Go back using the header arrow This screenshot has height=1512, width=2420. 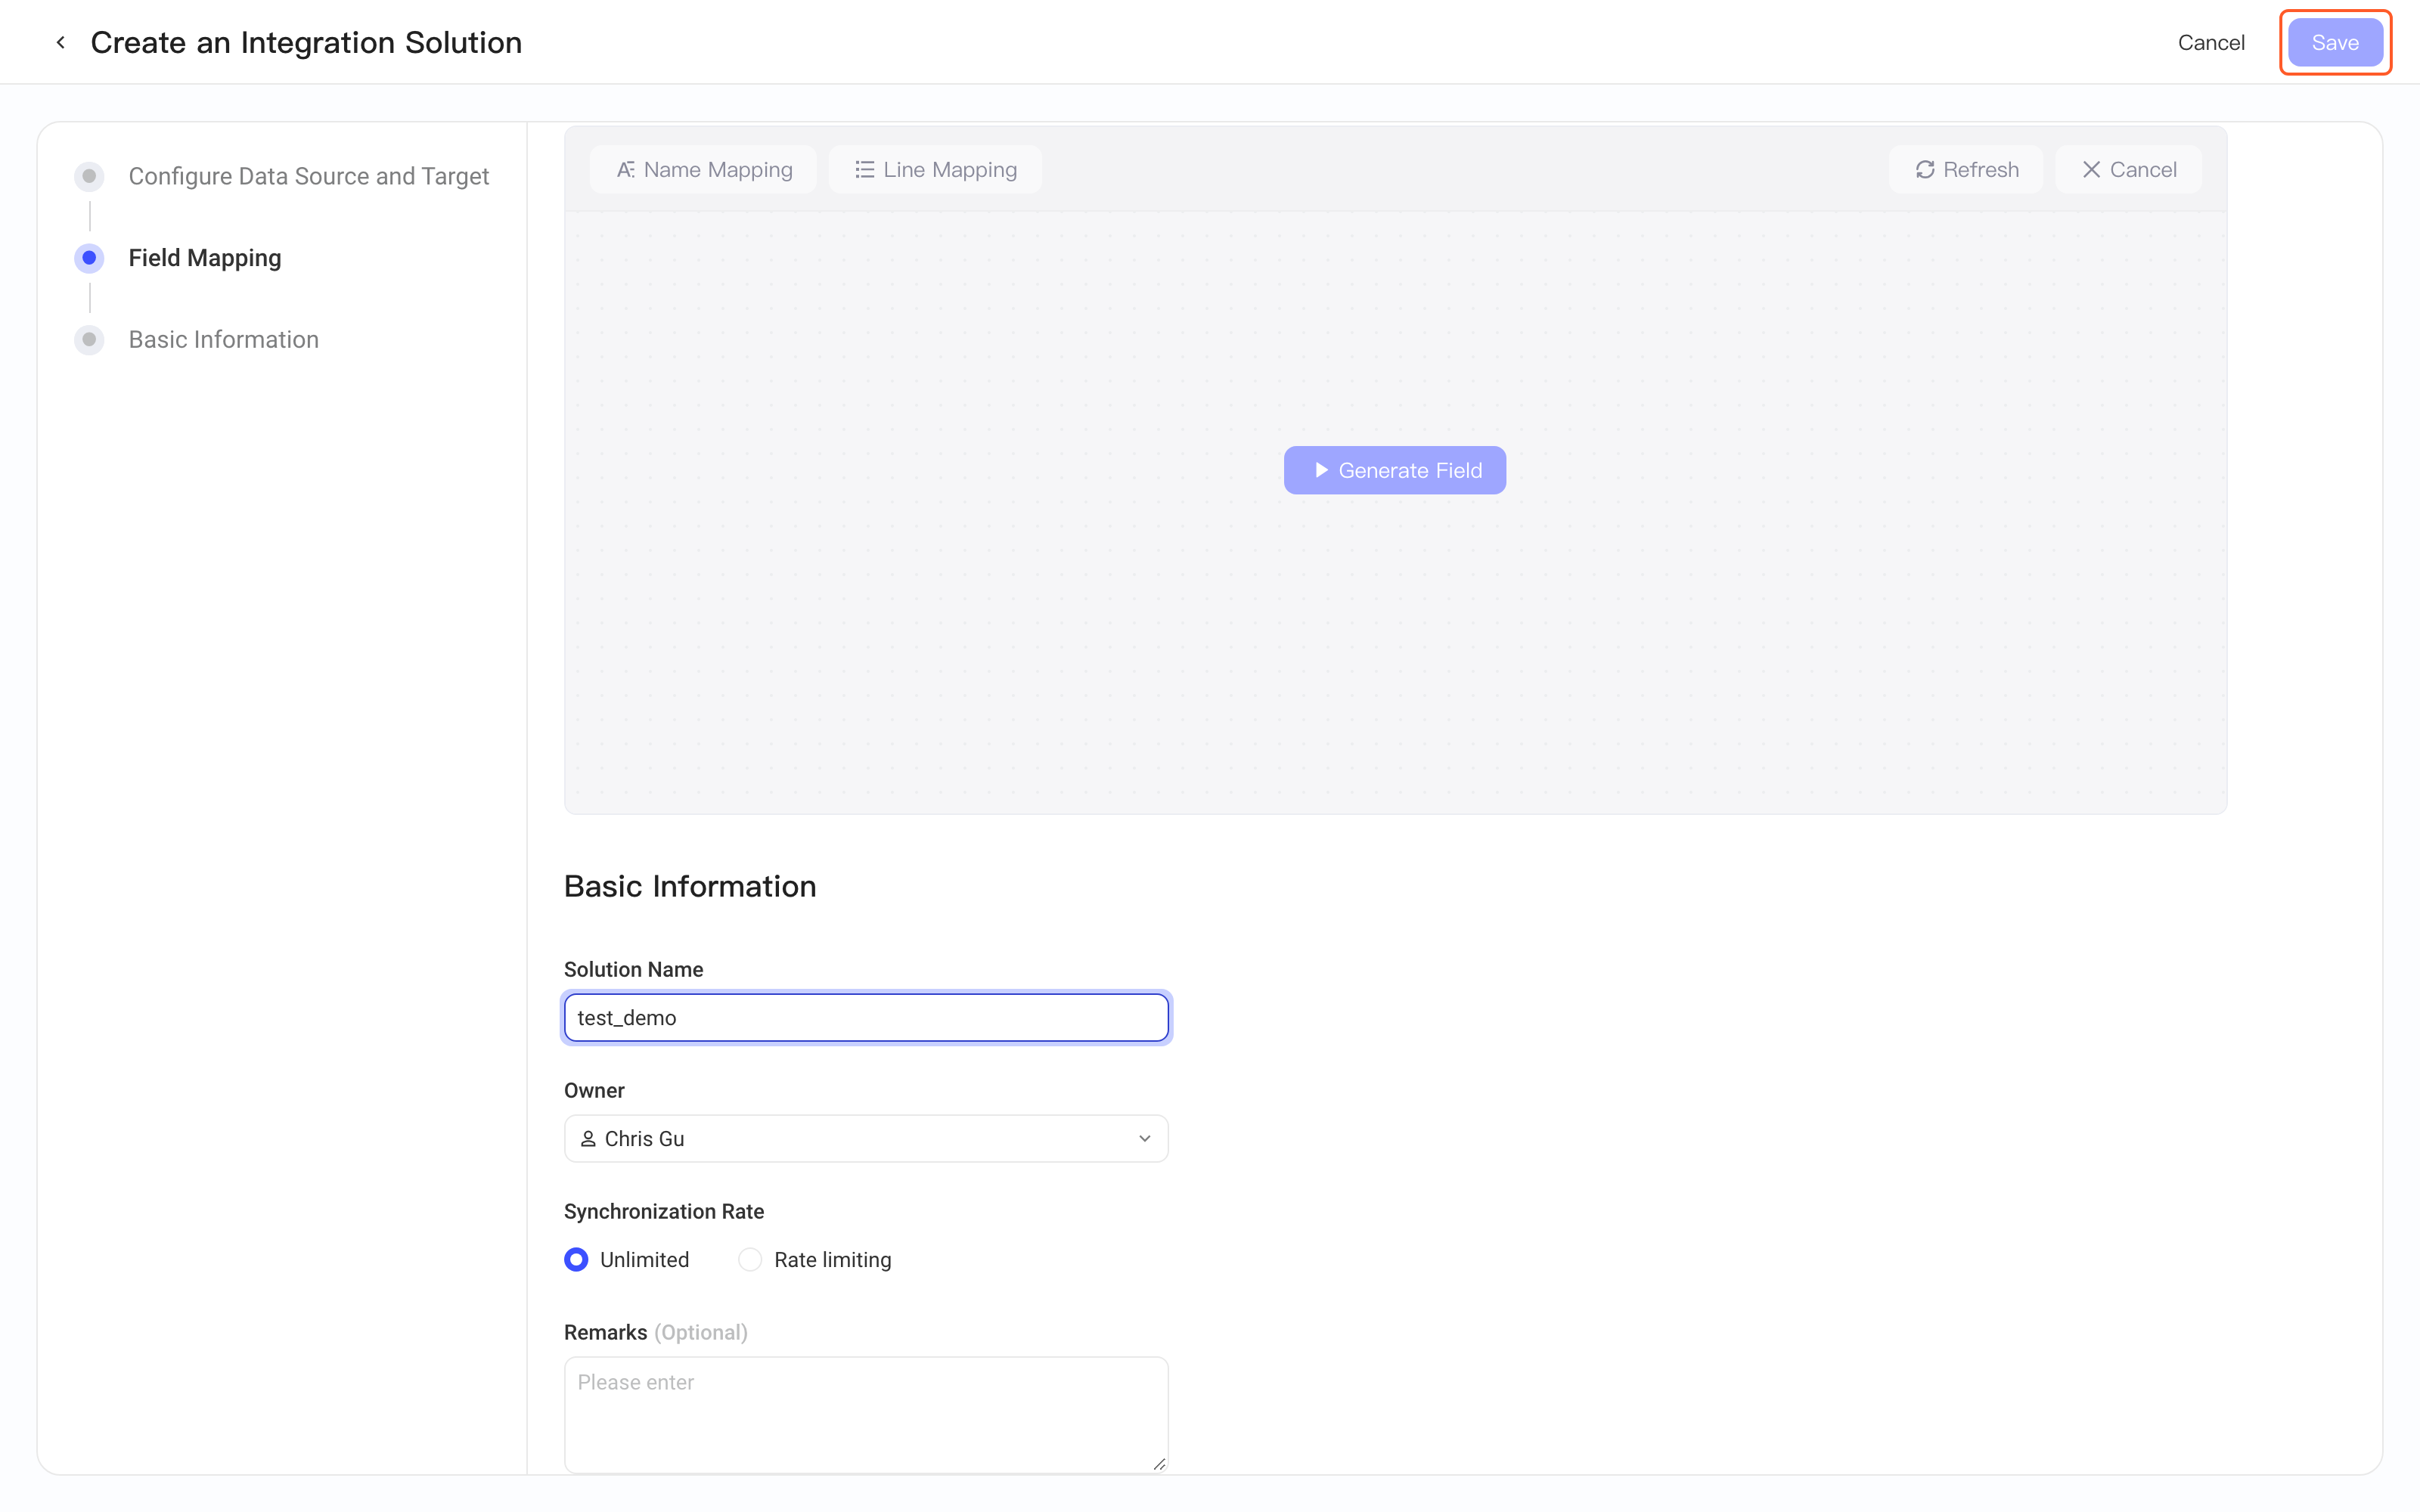pyautogui.click(x=61, y=42)
